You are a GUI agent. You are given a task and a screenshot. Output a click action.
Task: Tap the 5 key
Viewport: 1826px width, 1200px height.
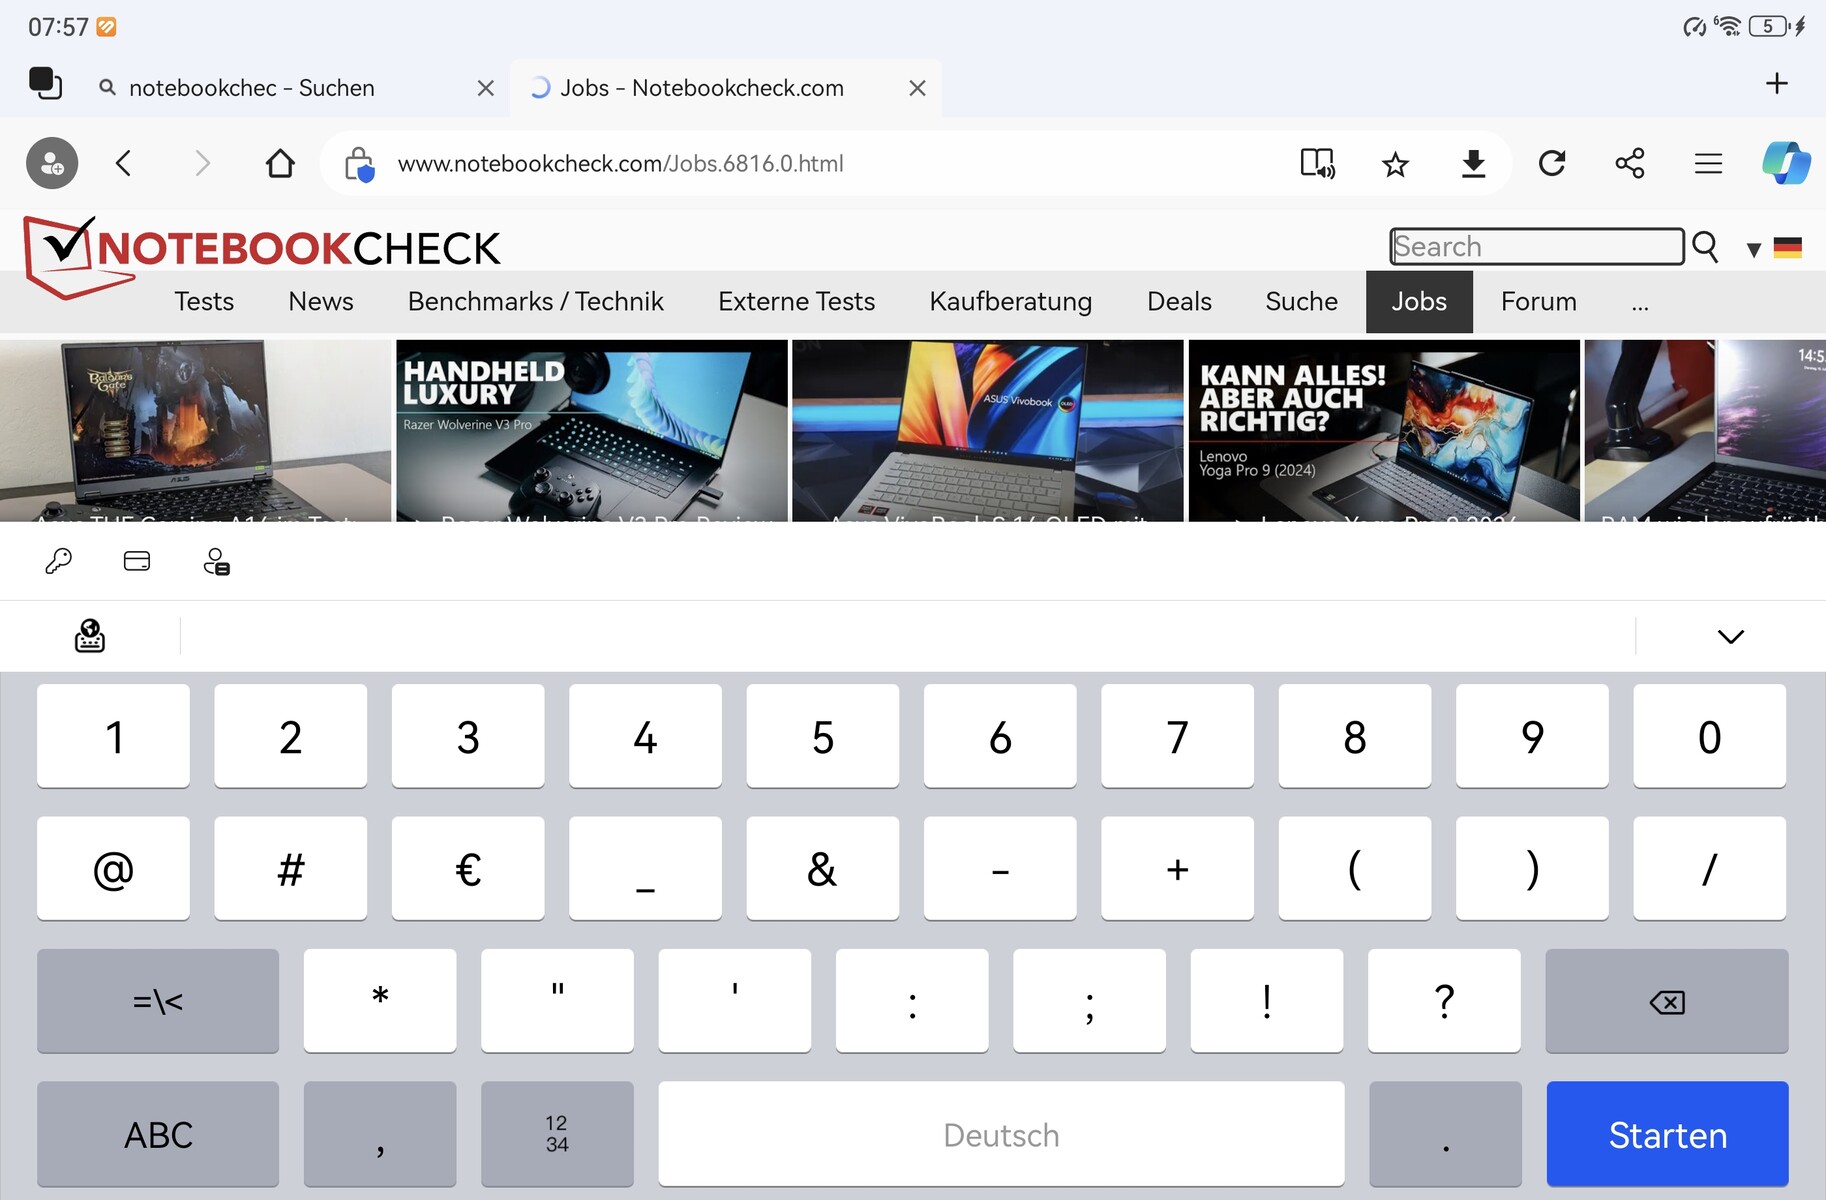pos(822,736)
